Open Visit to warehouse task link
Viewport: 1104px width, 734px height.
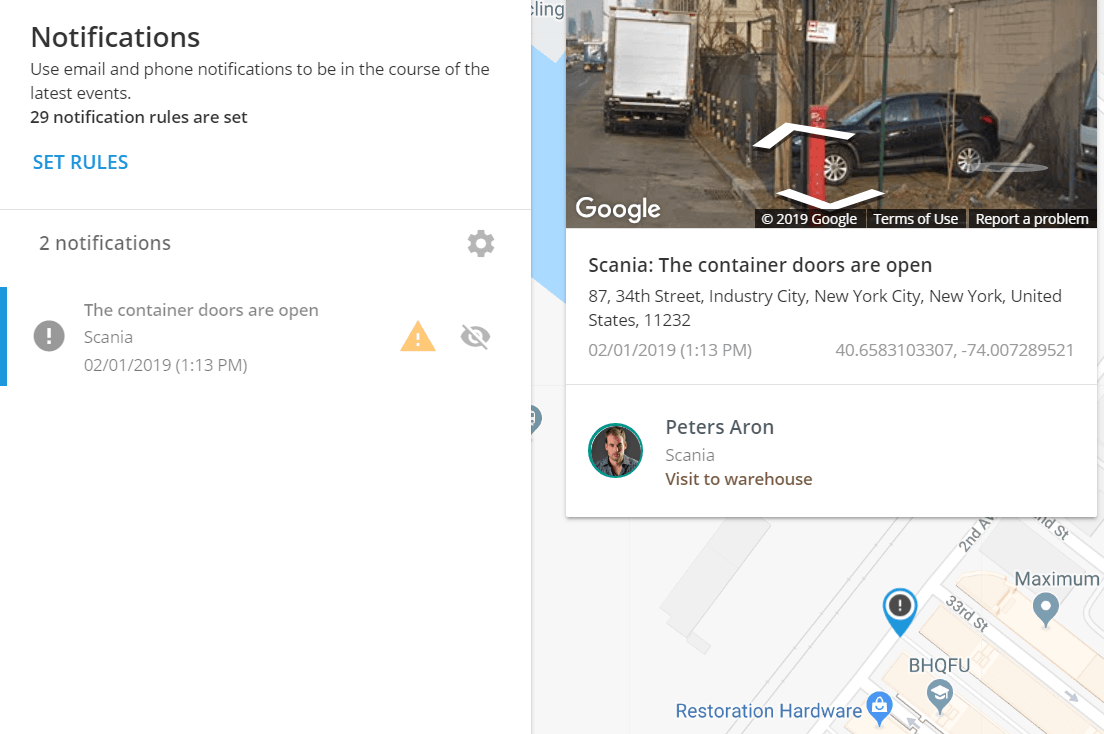(x=739, y=479)
